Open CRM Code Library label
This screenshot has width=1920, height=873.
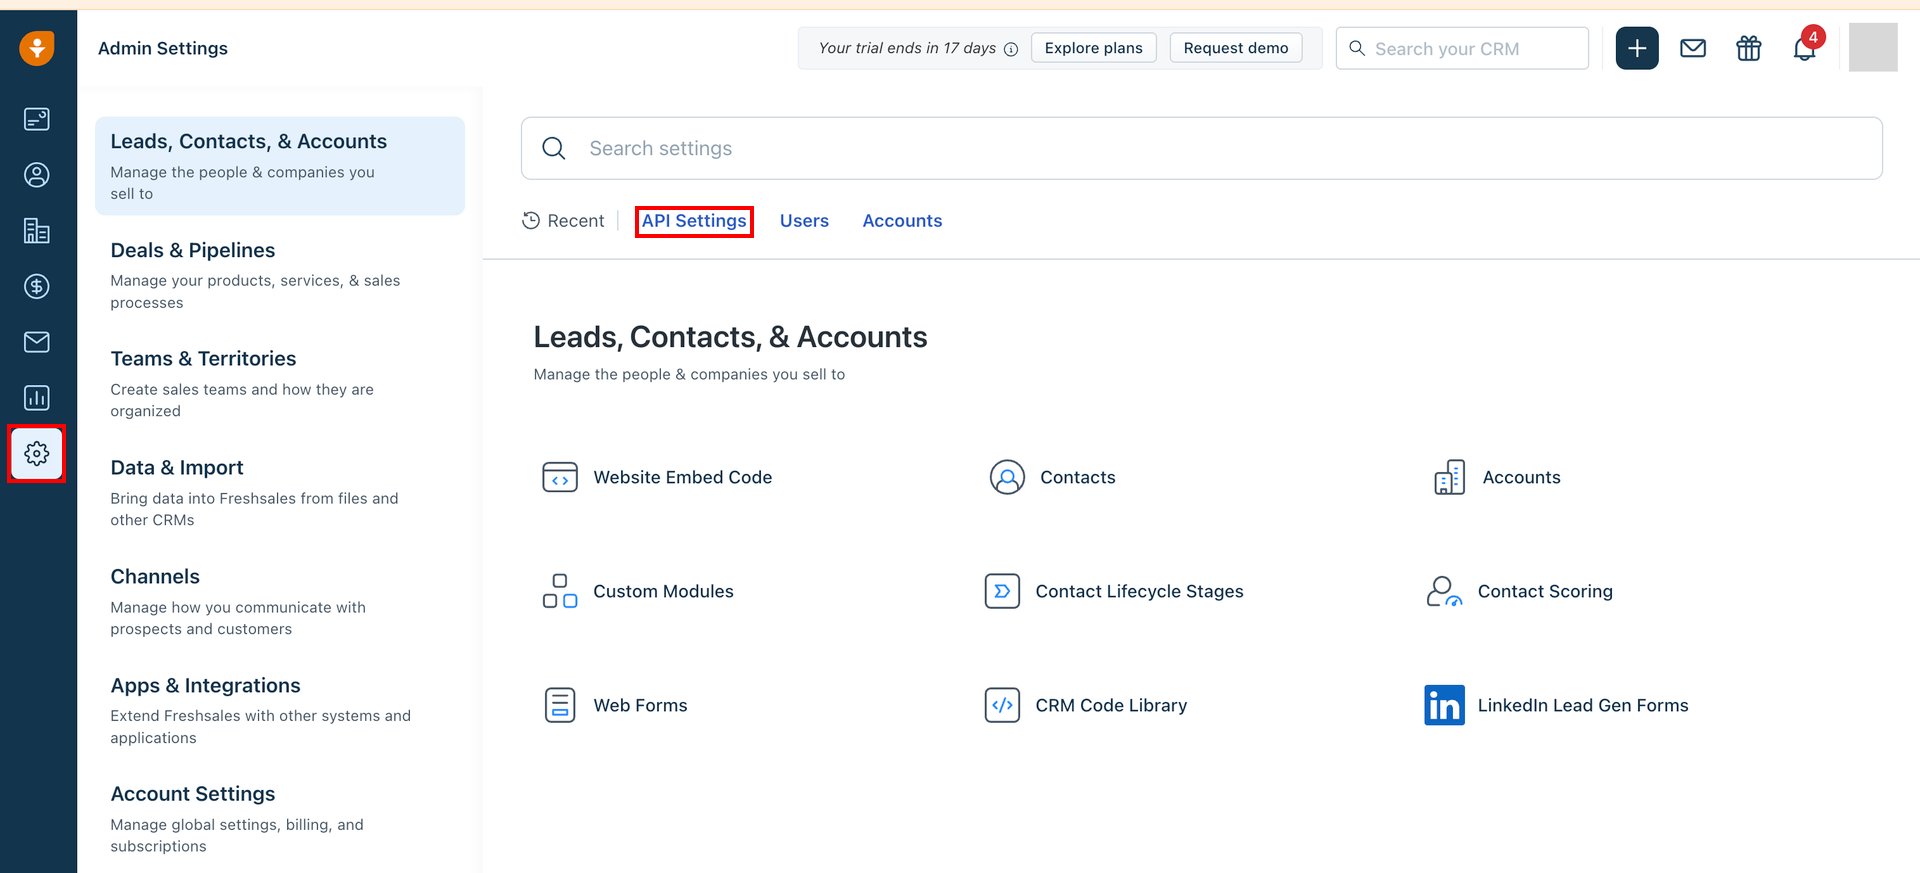(x=1111, y=706)
